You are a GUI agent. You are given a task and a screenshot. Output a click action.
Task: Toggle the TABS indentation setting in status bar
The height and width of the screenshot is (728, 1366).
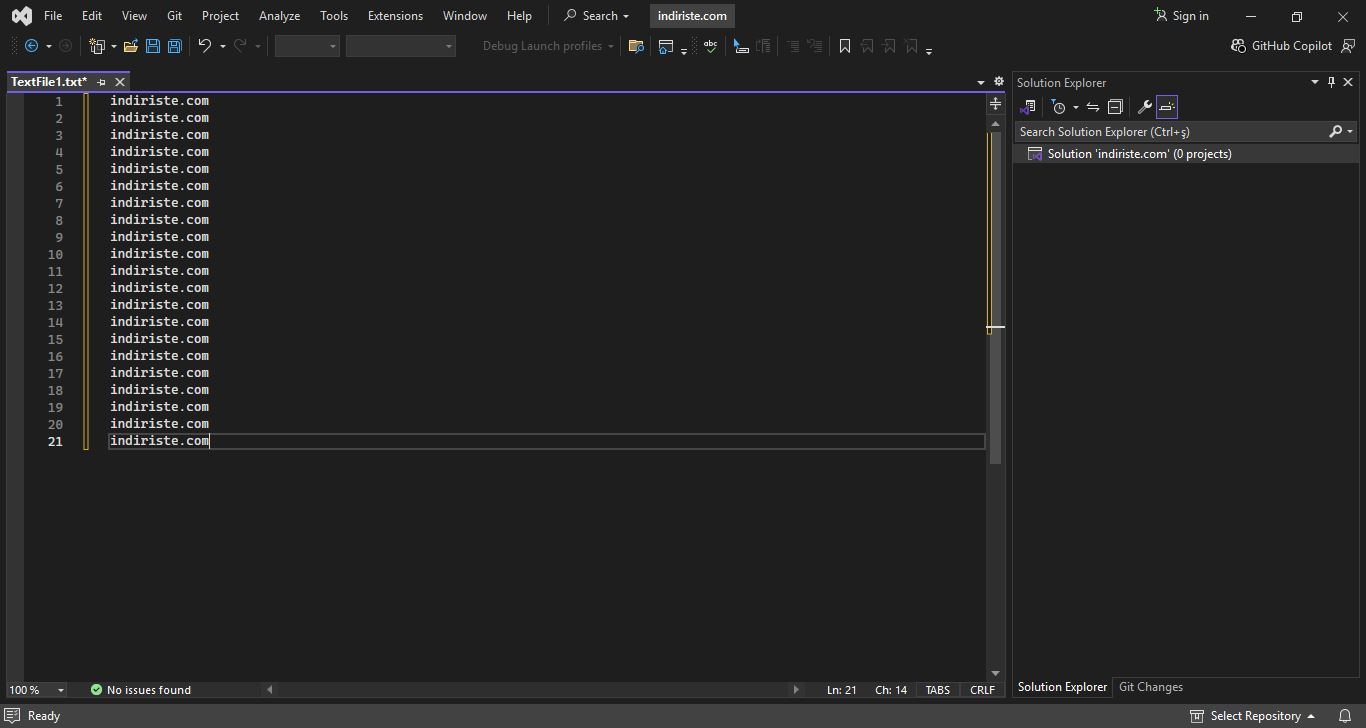938,690
